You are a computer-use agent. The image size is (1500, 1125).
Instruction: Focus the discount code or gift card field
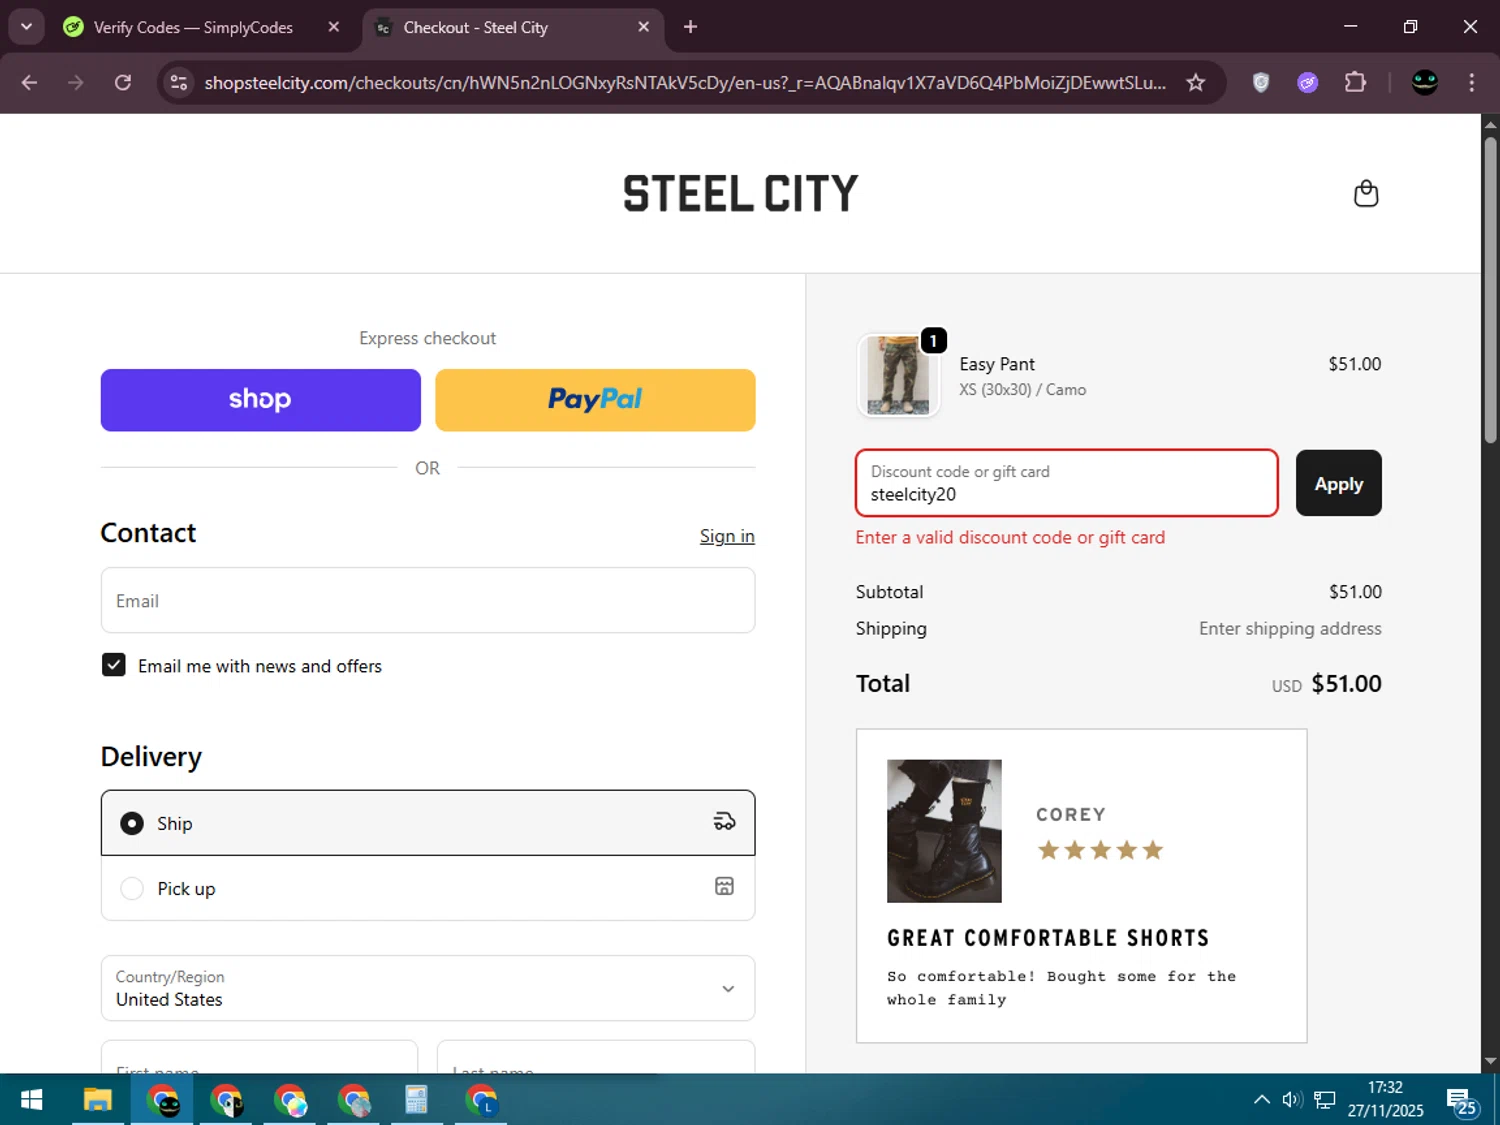pyautogui.click(x=1067, y=483)
